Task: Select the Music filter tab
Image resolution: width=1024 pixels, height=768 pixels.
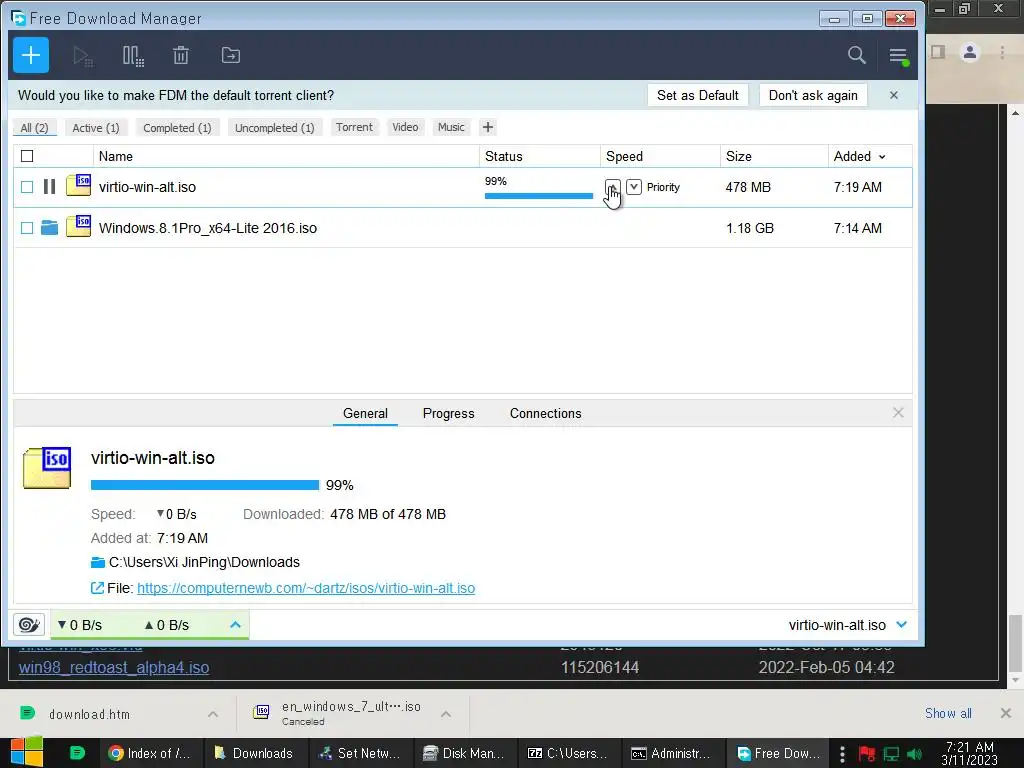Action: click(x=451, y=127)
